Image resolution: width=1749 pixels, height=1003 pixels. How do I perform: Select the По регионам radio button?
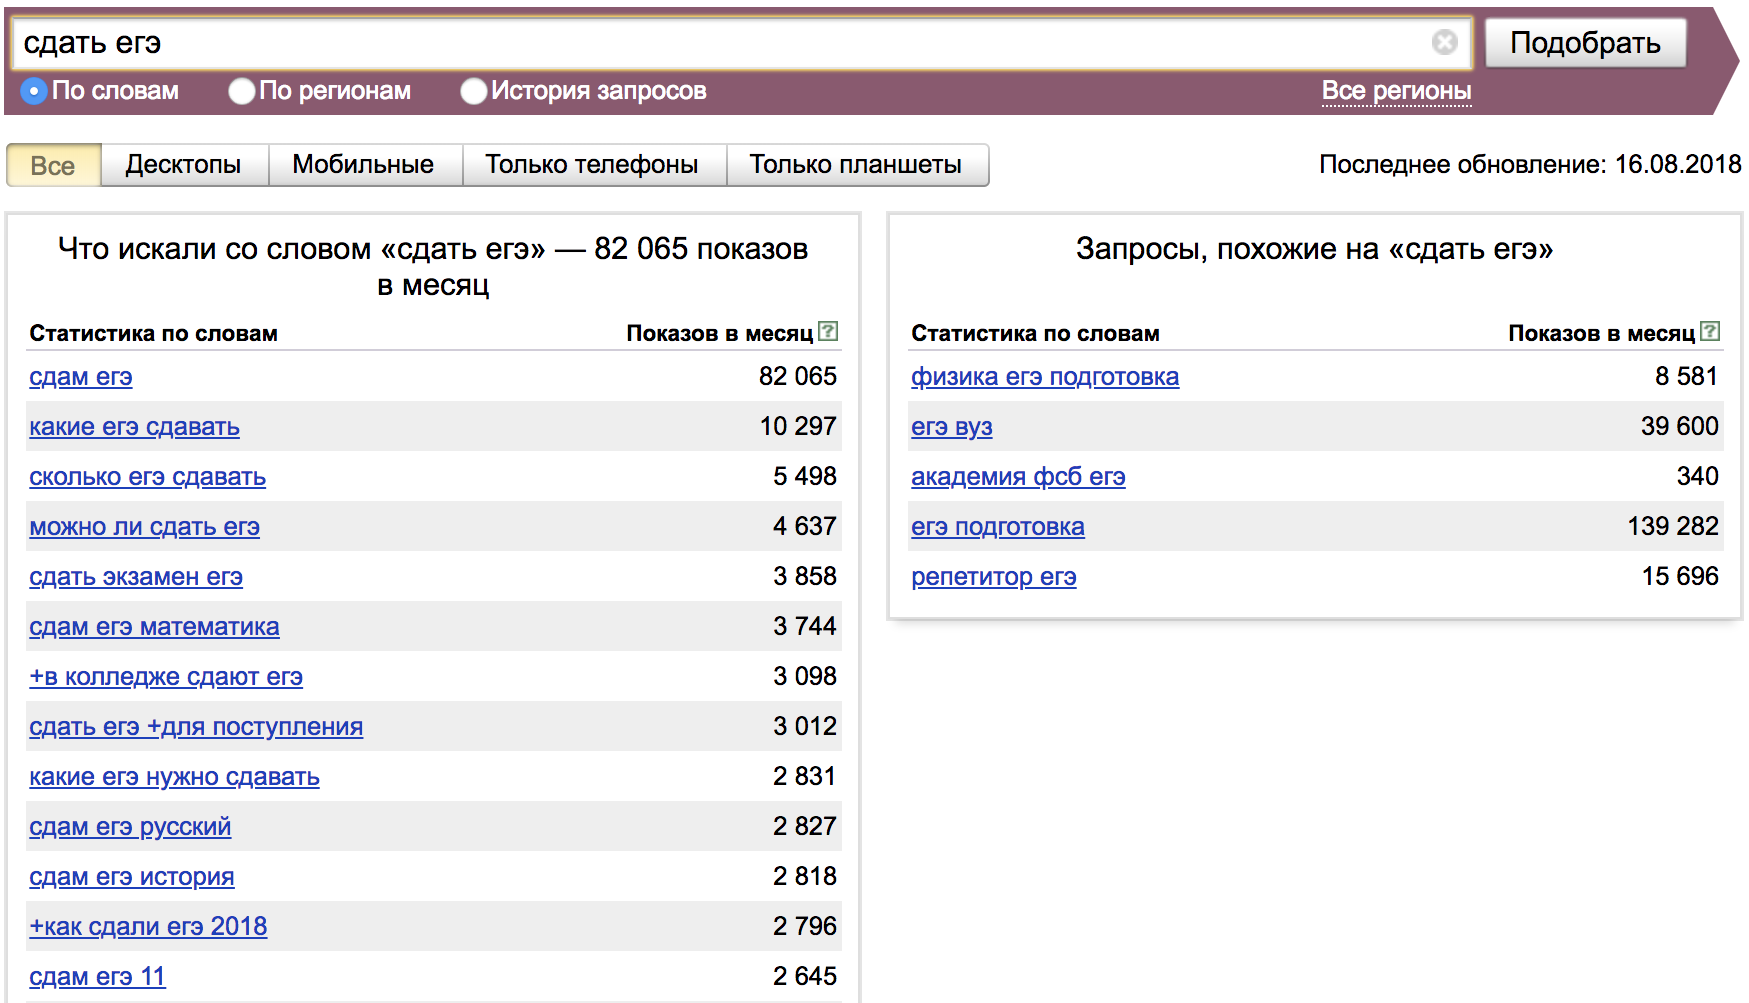(x=241, y=91)
